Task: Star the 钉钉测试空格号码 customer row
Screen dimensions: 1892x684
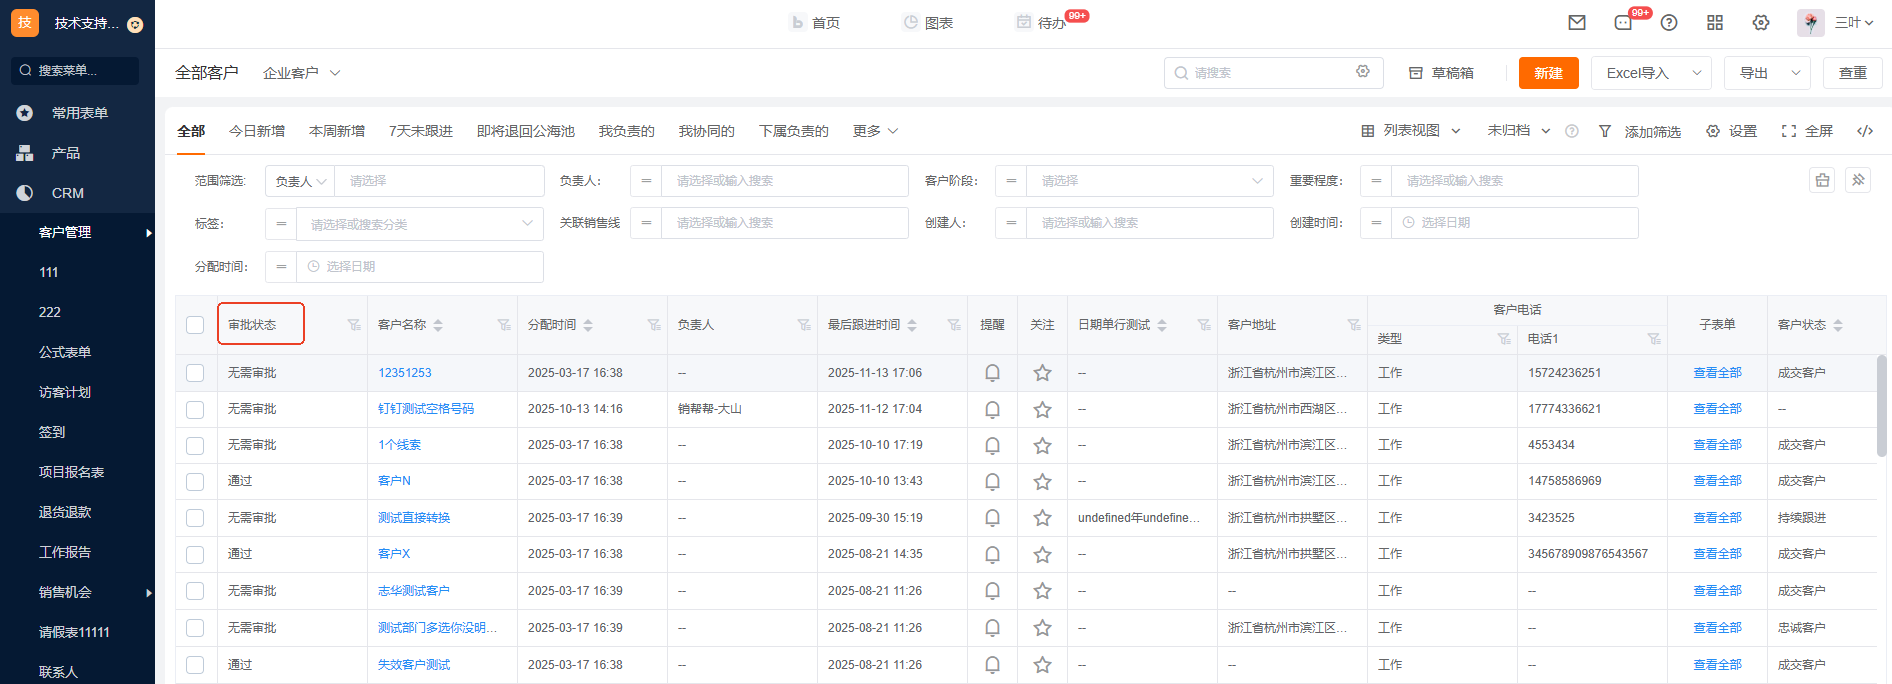Action: click(1042, 409)
